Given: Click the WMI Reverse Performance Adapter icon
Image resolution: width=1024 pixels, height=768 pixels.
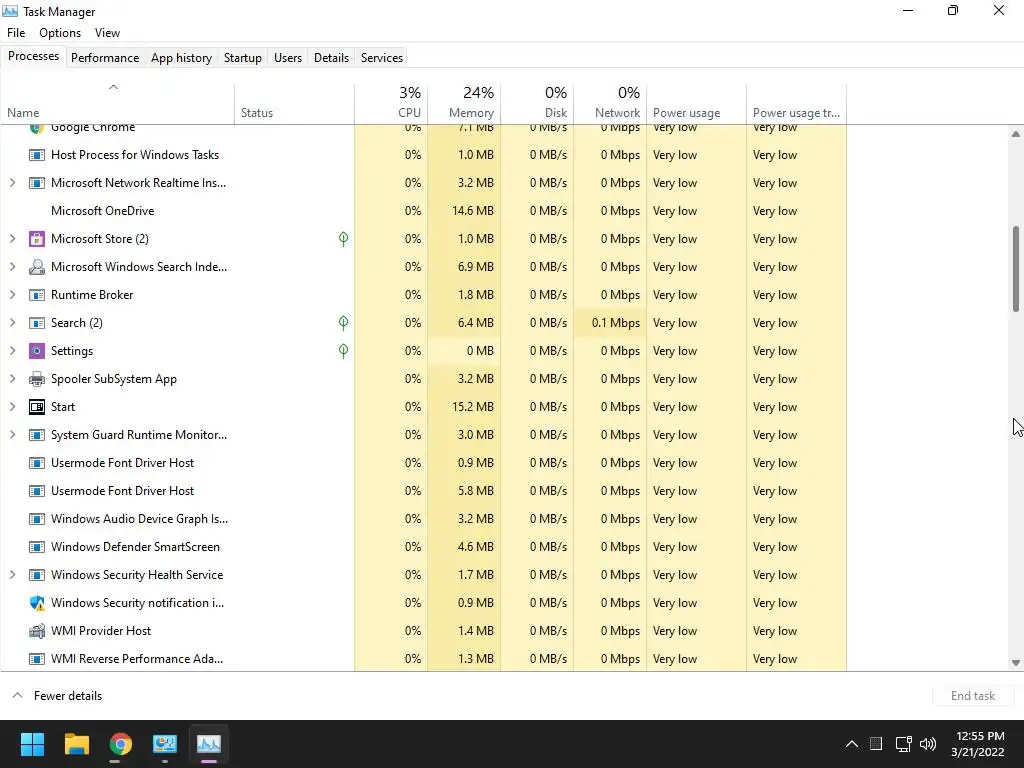Looking at the screenshot, I should [x=37, y=659].
